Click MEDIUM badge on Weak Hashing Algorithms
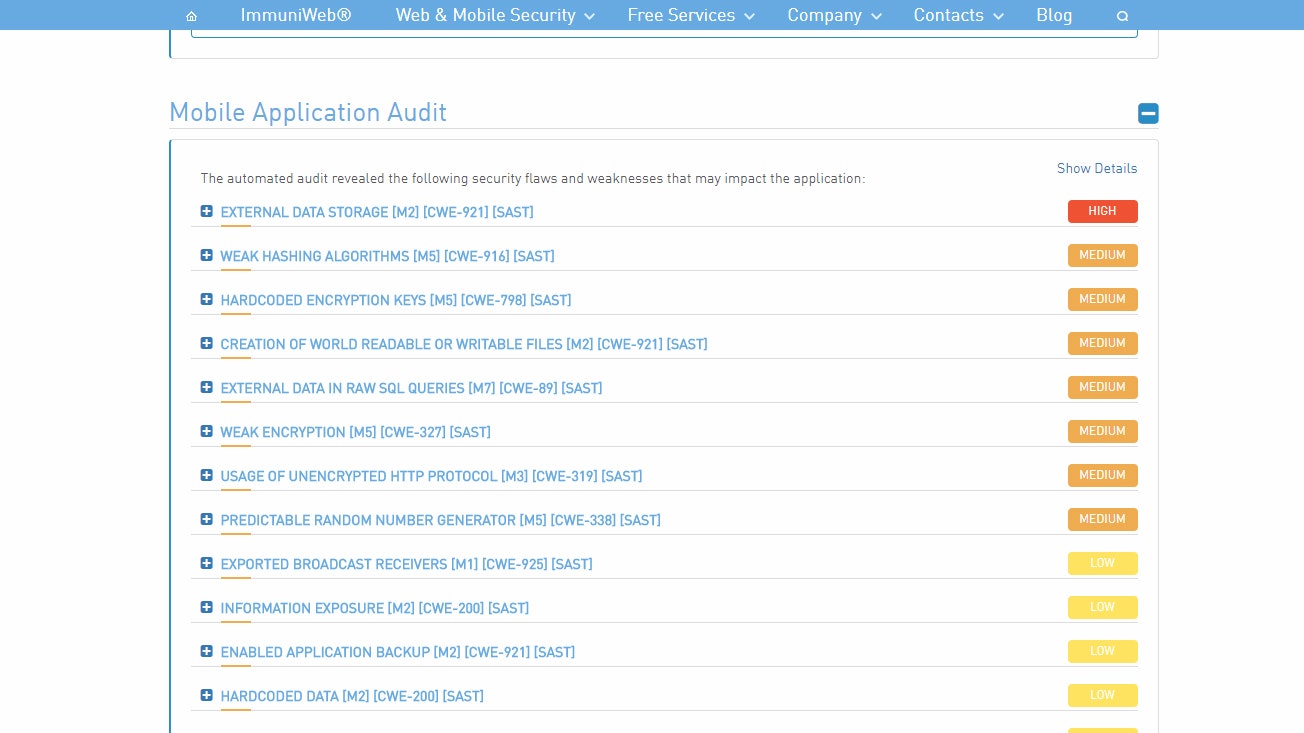Image resolution: width=1304 pixels, height=733 pixels. click(1102, 255)
